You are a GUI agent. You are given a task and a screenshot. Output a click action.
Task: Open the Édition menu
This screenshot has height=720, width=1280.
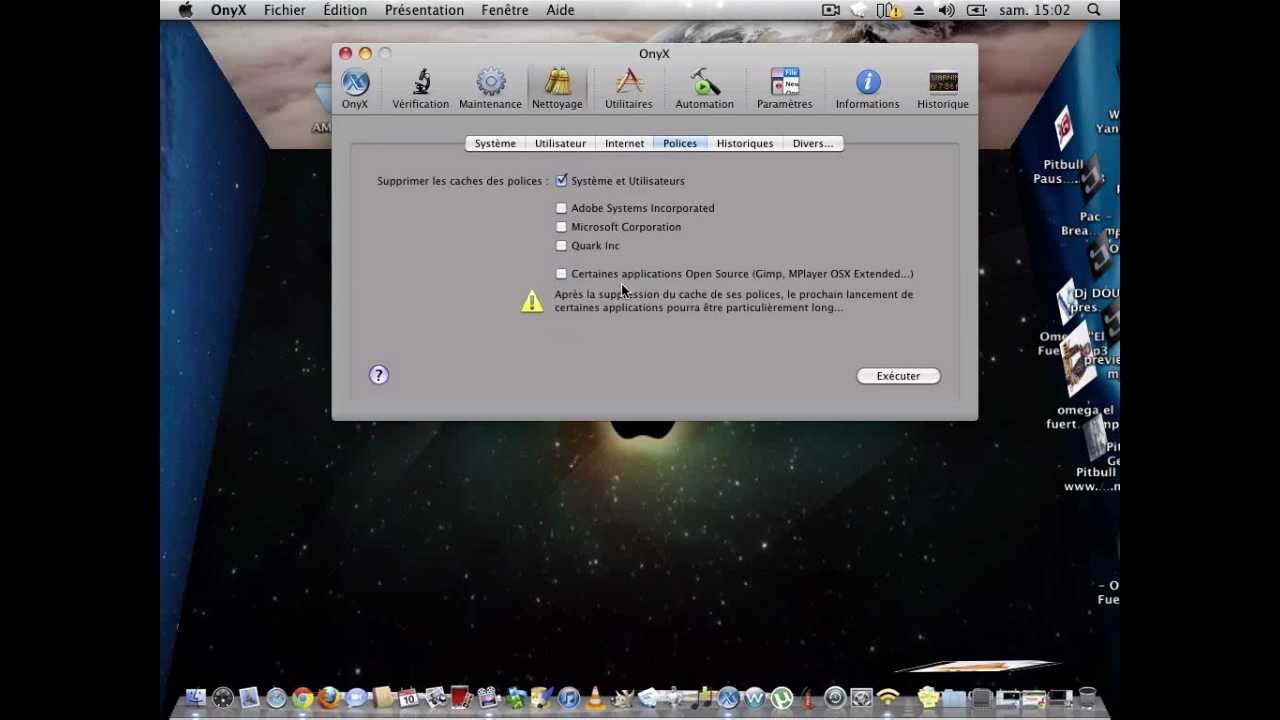345,10
